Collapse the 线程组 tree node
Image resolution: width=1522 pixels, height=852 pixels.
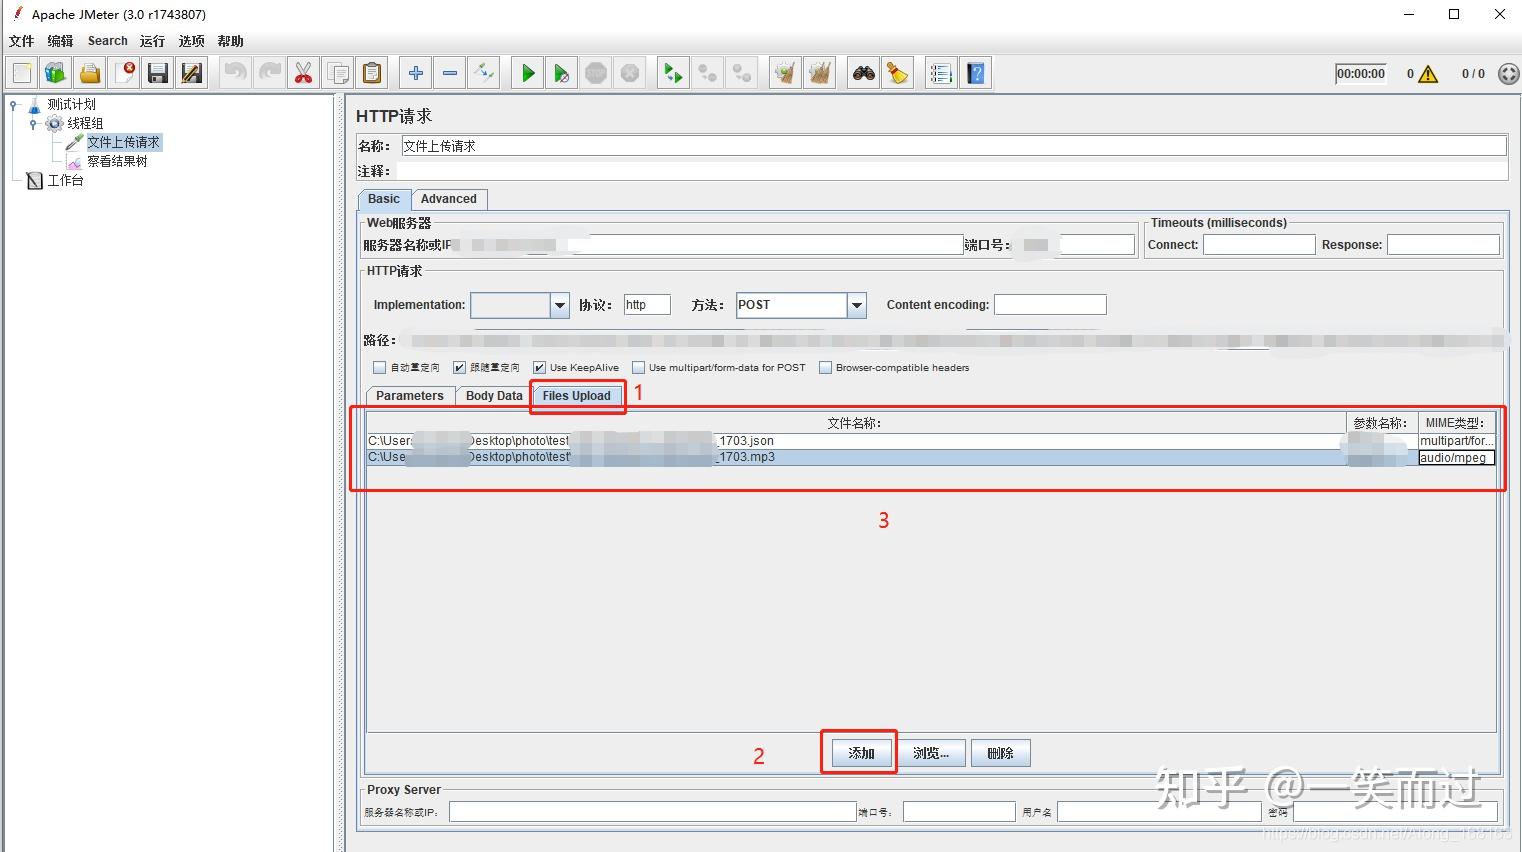tap(33, 123)
